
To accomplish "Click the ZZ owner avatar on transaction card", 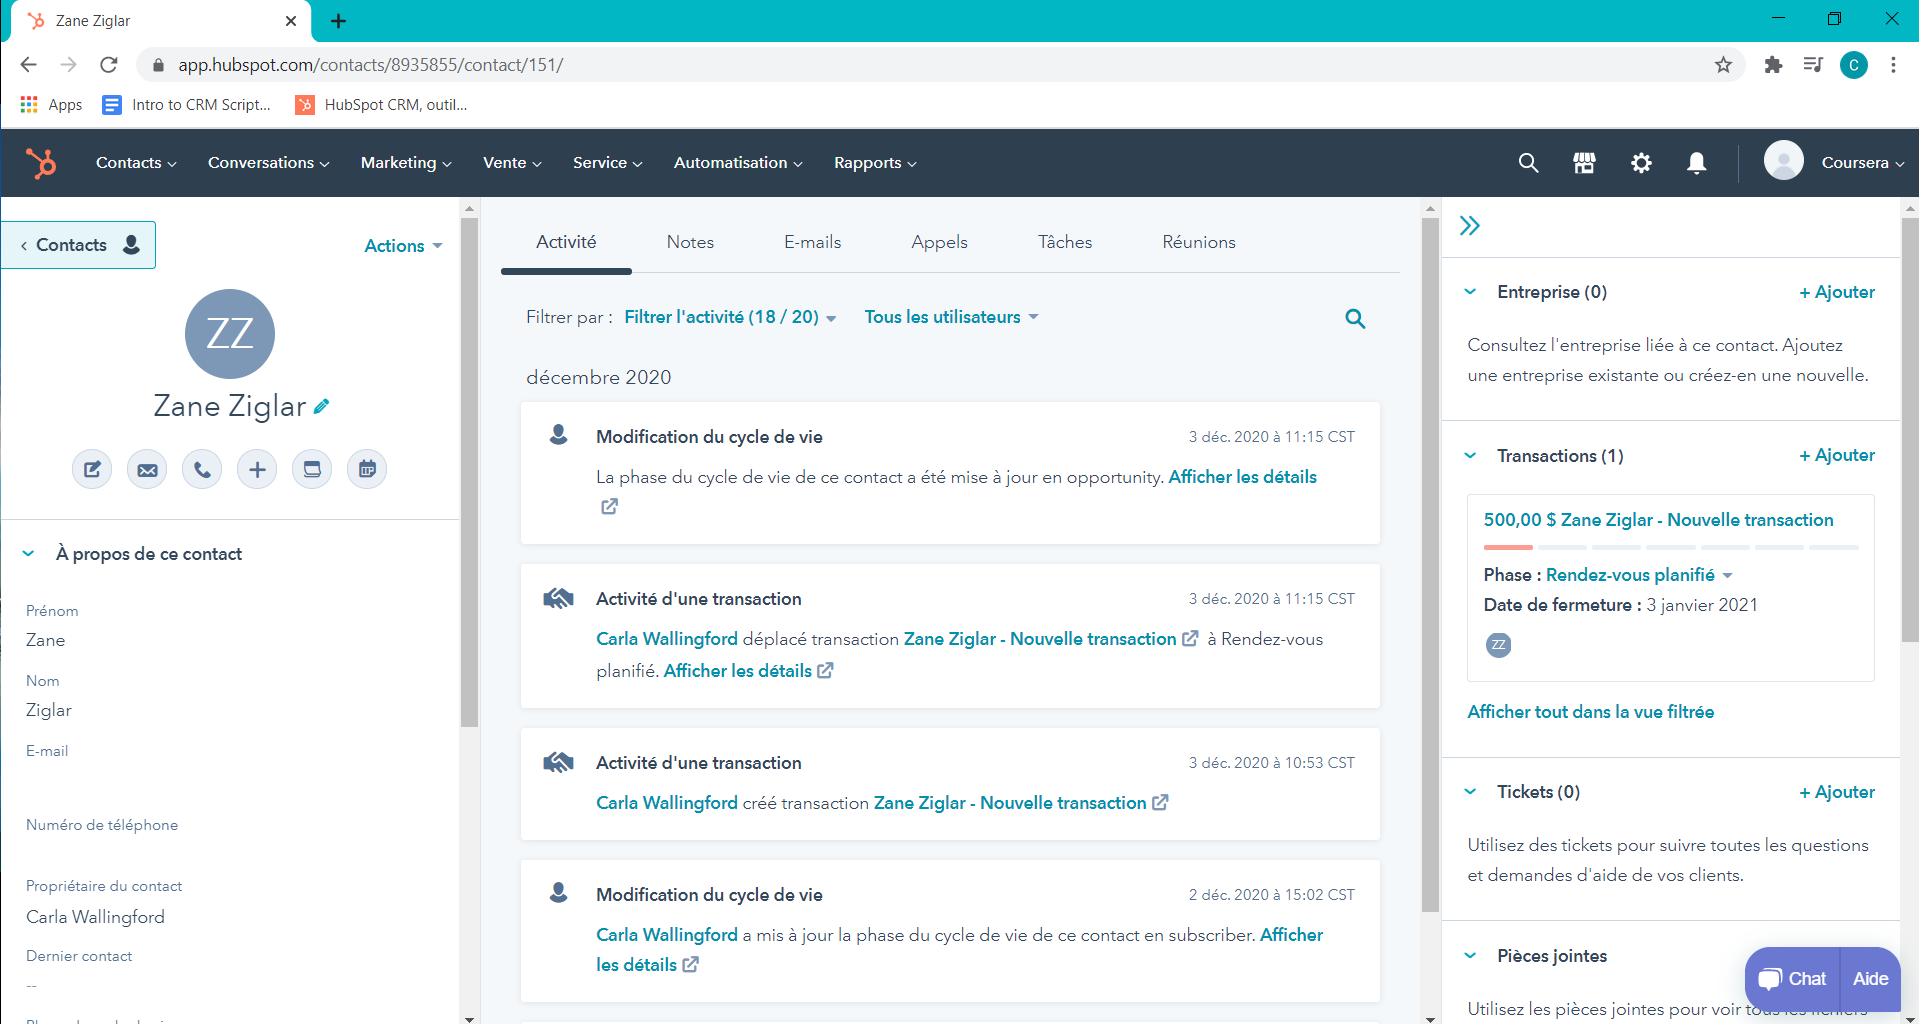I will [1498, 645].
